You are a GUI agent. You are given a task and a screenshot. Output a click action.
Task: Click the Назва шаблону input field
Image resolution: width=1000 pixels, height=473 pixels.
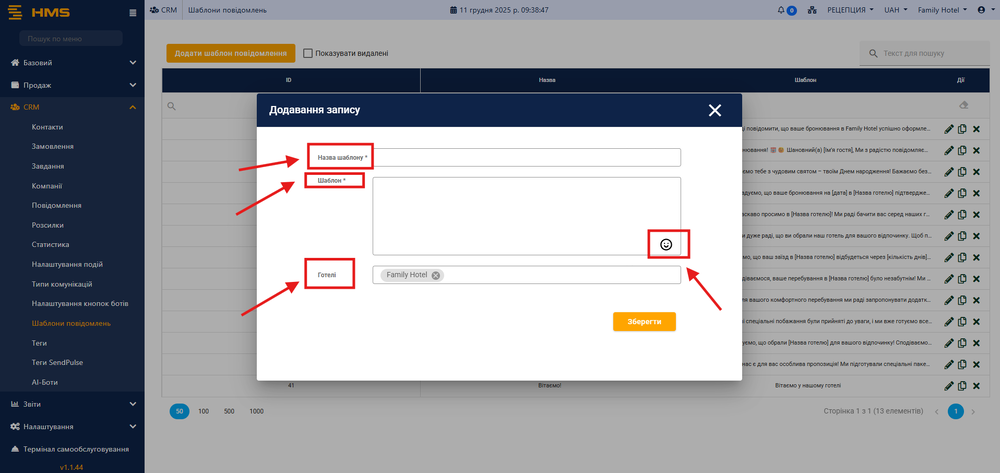click(526, 157)
